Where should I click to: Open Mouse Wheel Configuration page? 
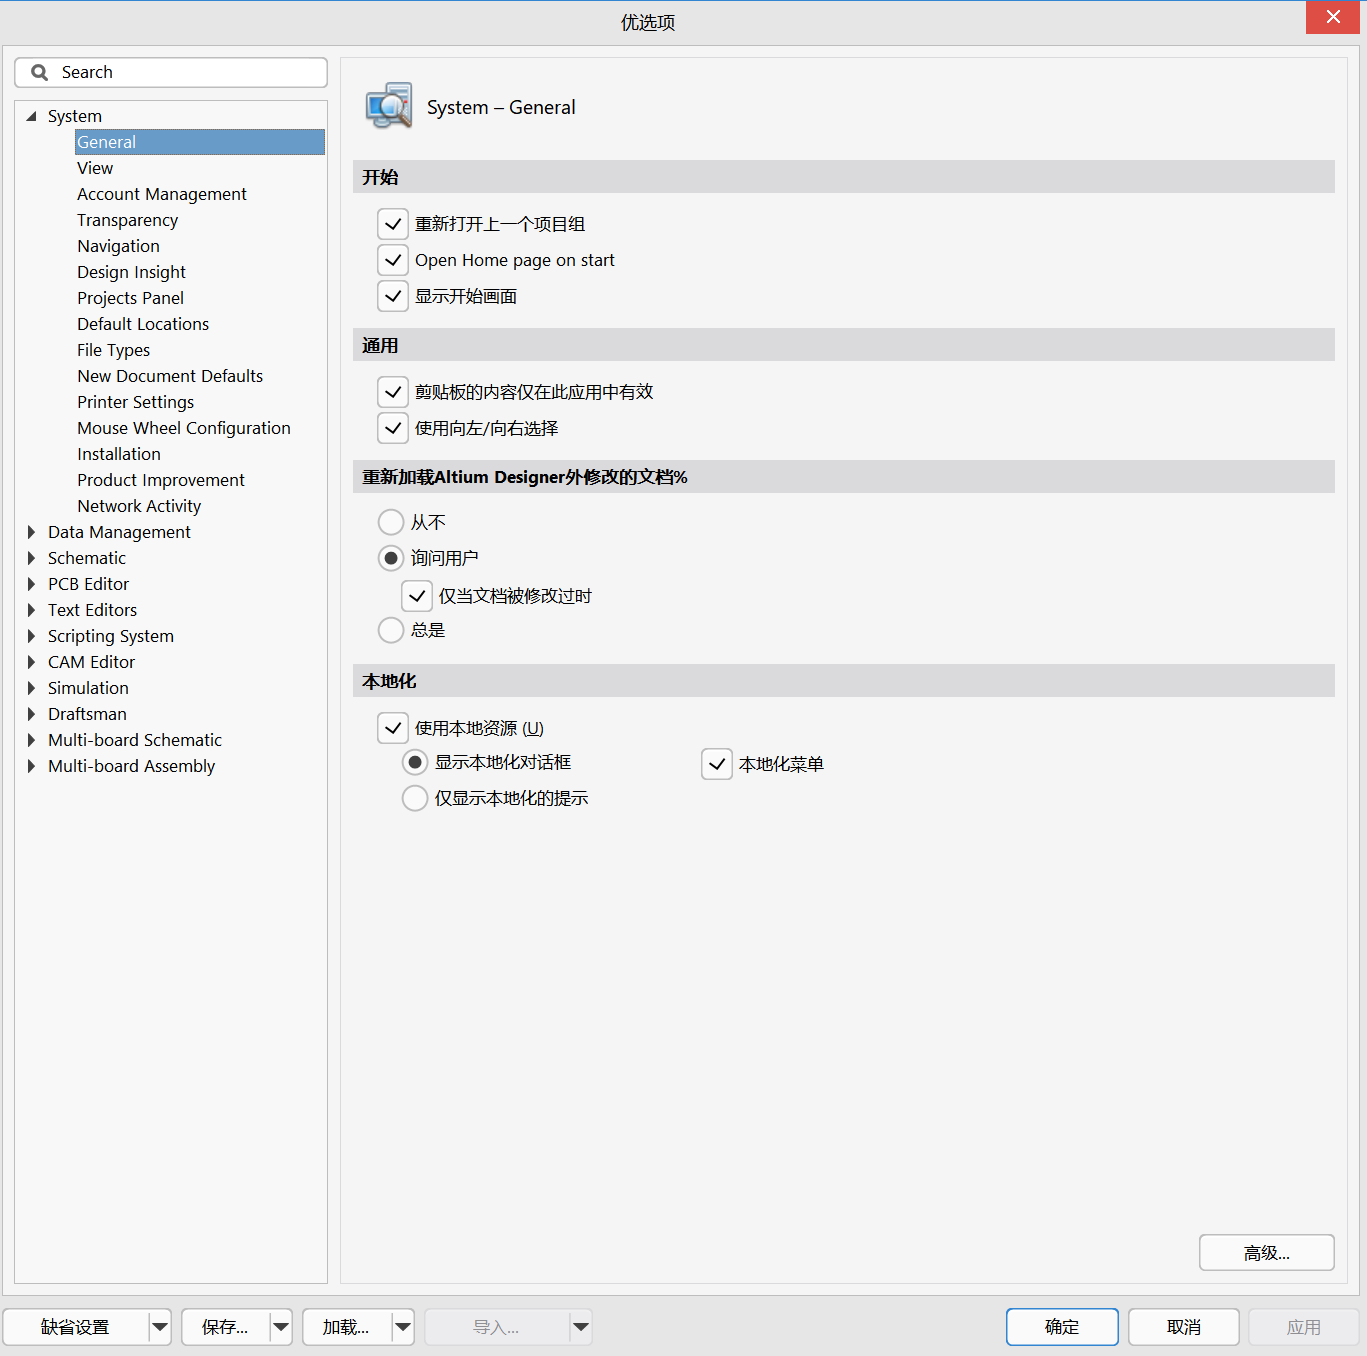click(x=184, y=428)
